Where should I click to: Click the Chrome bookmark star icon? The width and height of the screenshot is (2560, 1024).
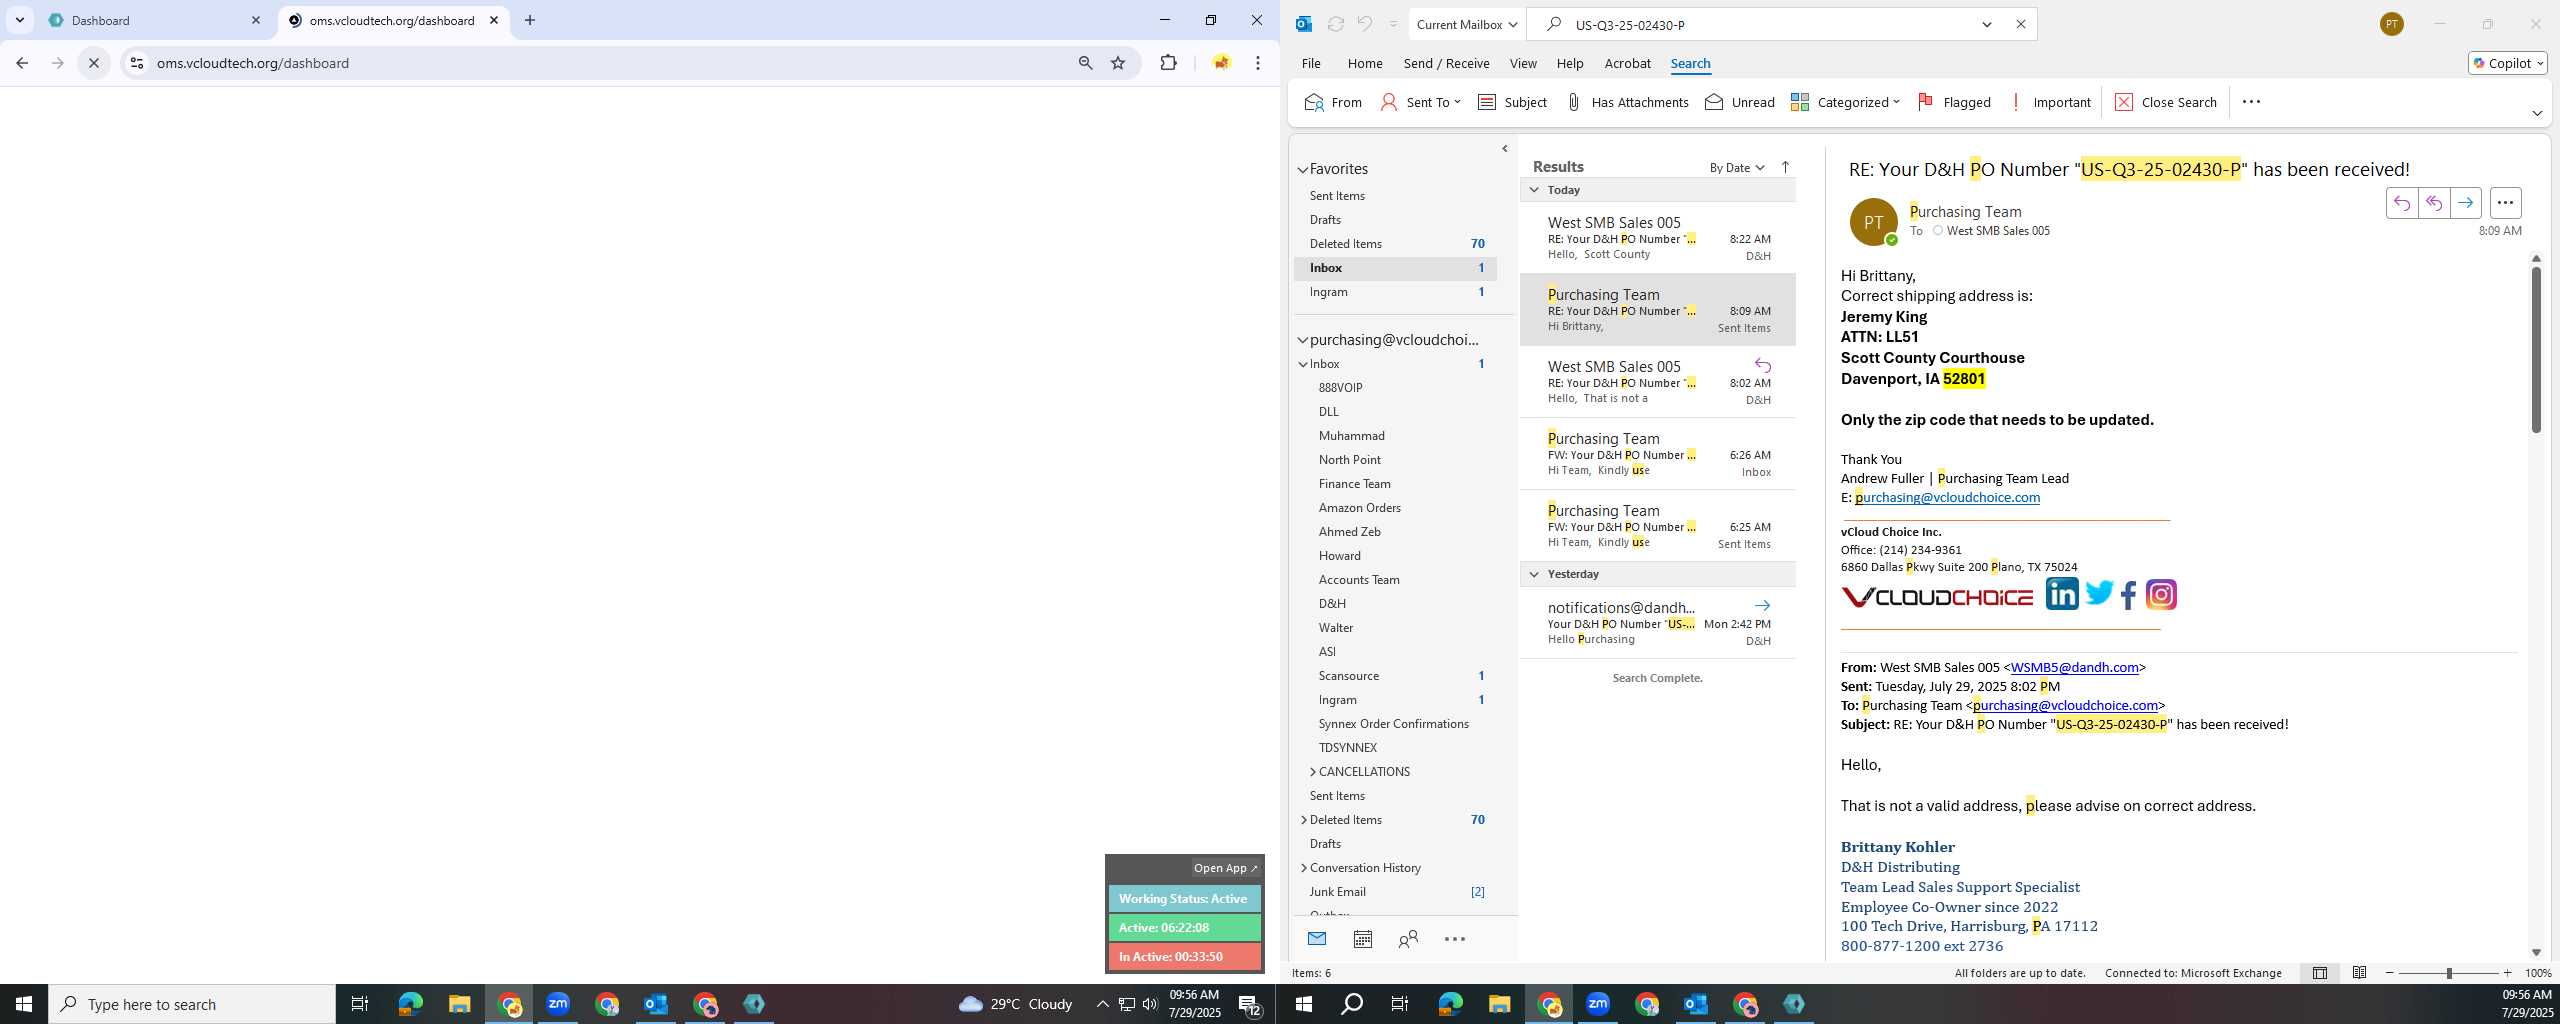point(1118,63)
